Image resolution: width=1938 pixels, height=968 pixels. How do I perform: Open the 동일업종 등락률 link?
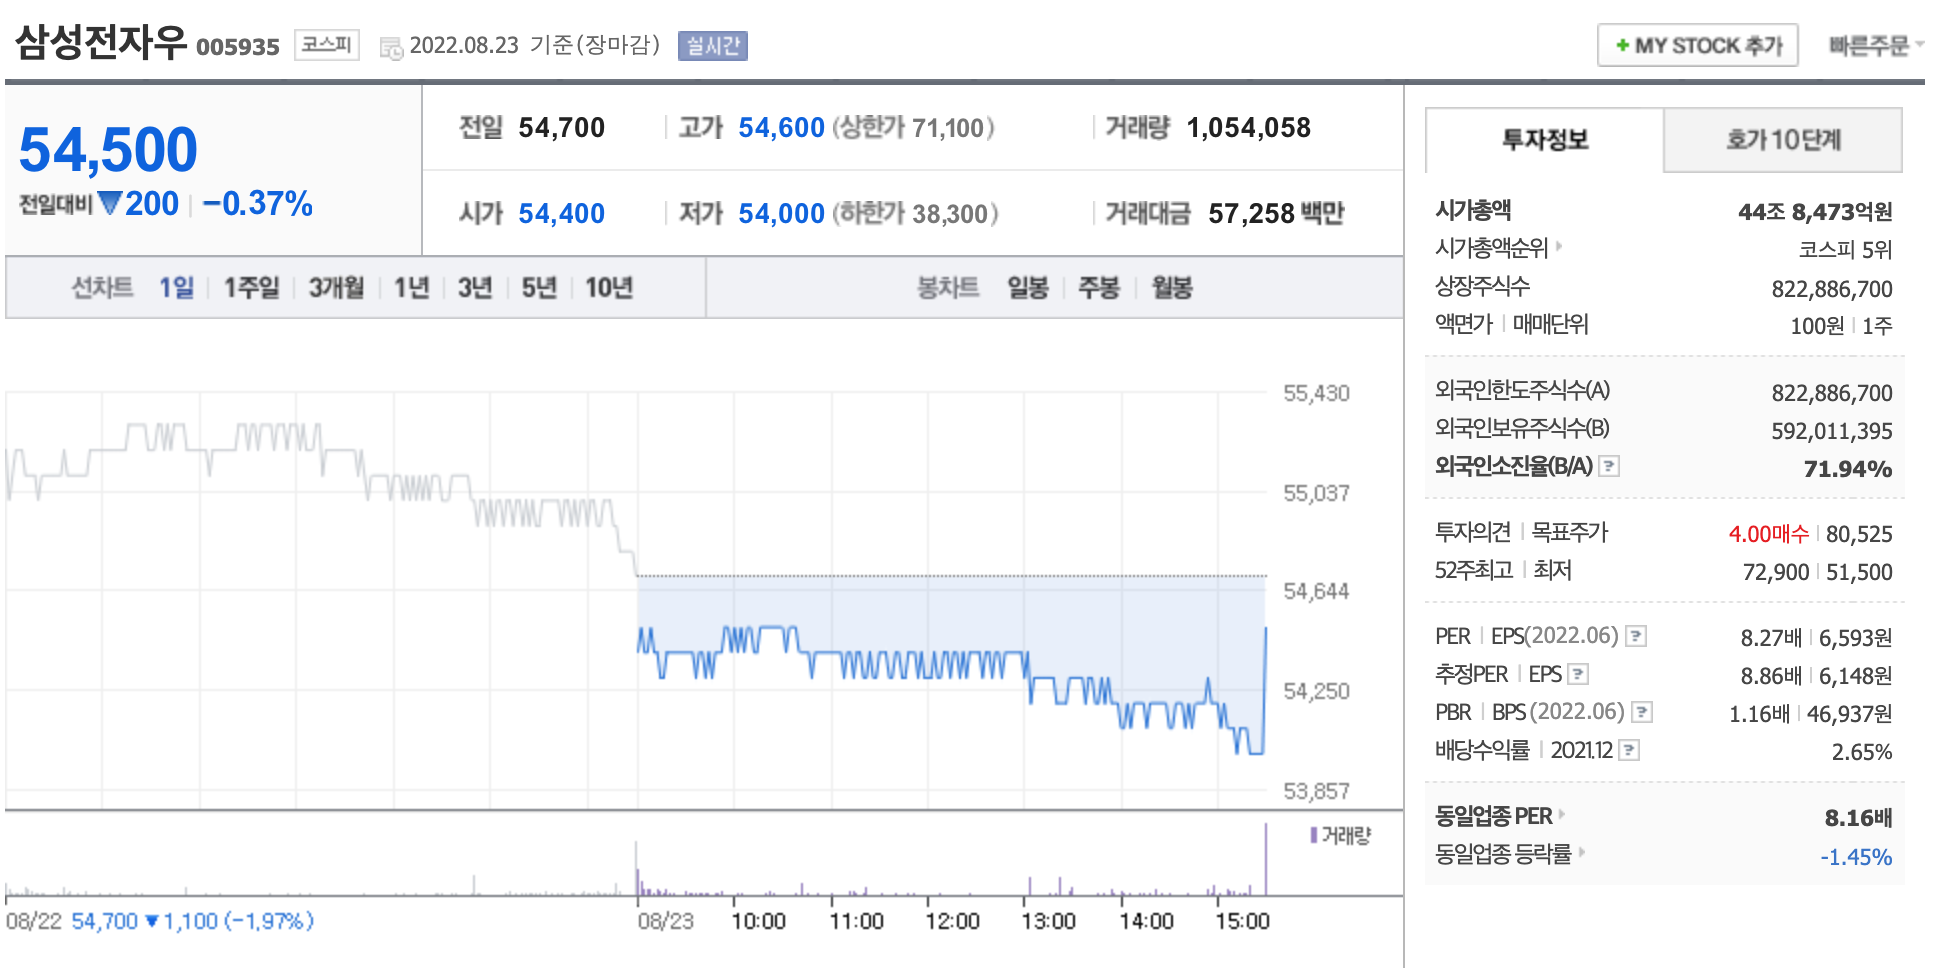(x=1503, y=854)
